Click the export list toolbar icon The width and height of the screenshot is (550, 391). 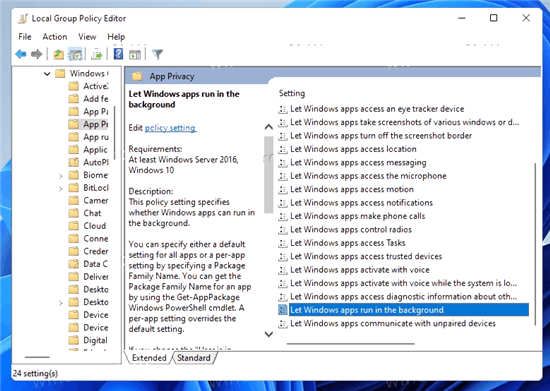[96, 54]
